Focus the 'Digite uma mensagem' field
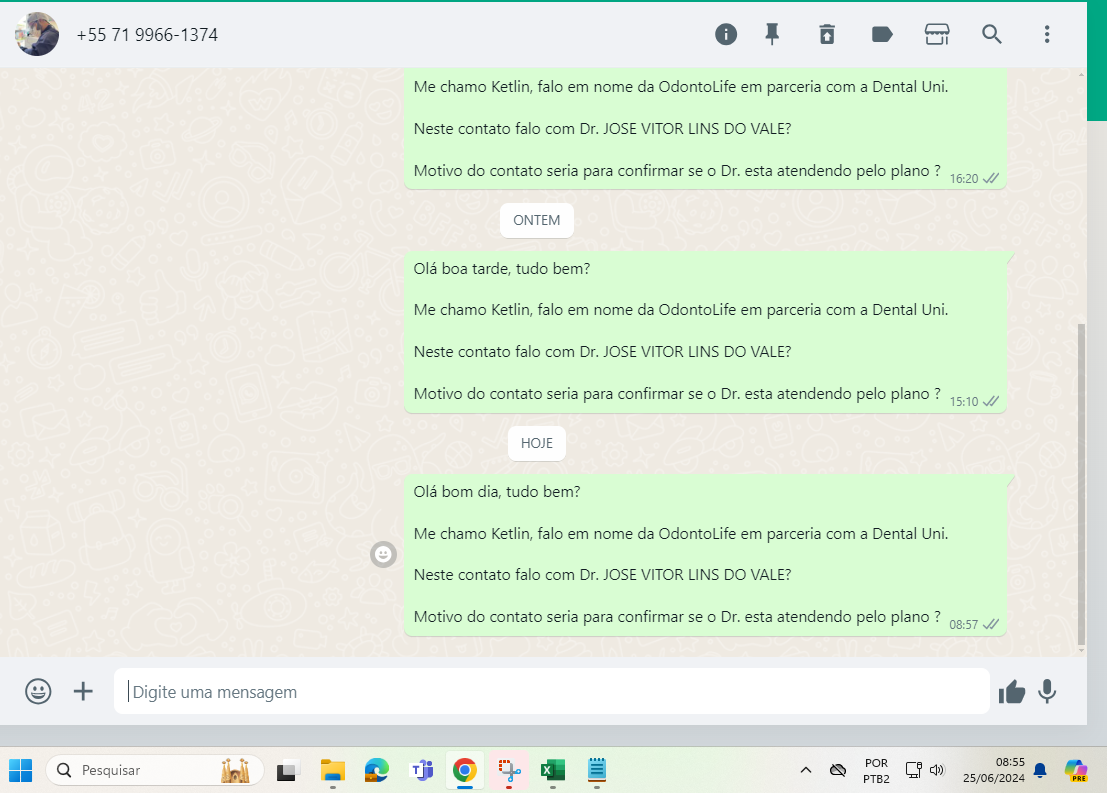The height and width of the screenshot is (793, 1107). (x=551, y=691)
